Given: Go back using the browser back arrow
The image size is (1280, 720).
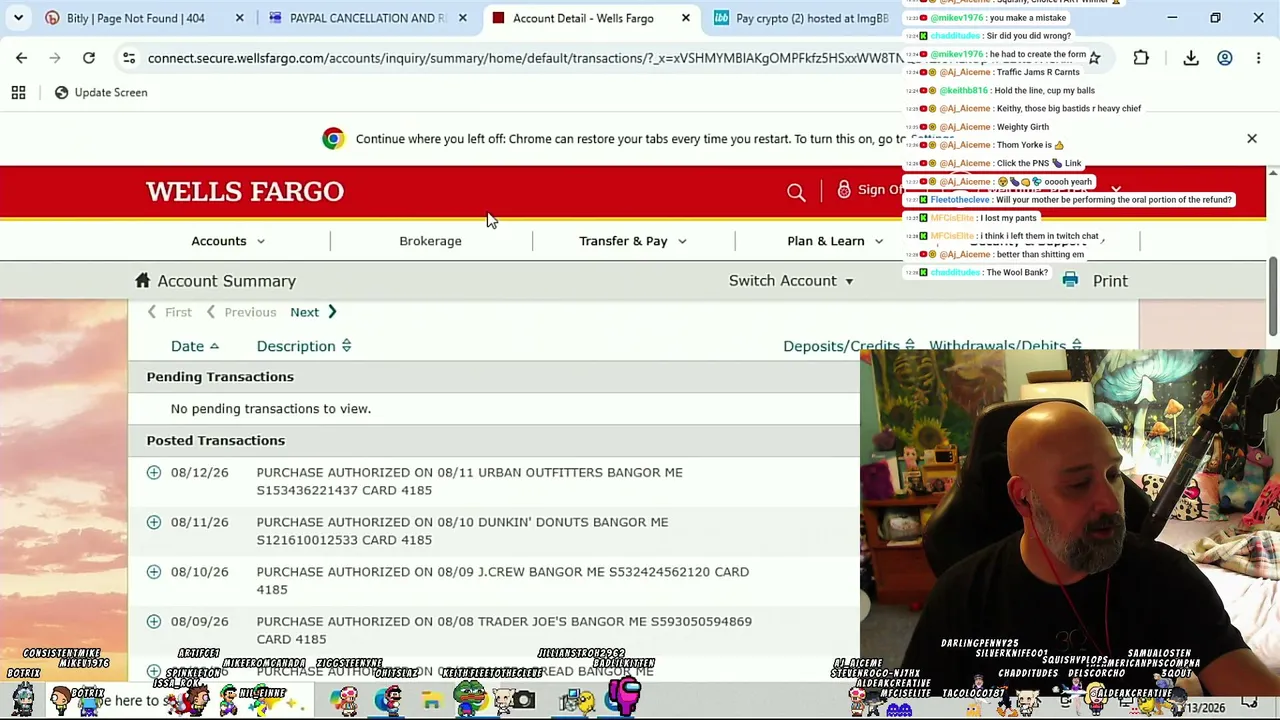Looking at the screenshot, I should 21,58.
